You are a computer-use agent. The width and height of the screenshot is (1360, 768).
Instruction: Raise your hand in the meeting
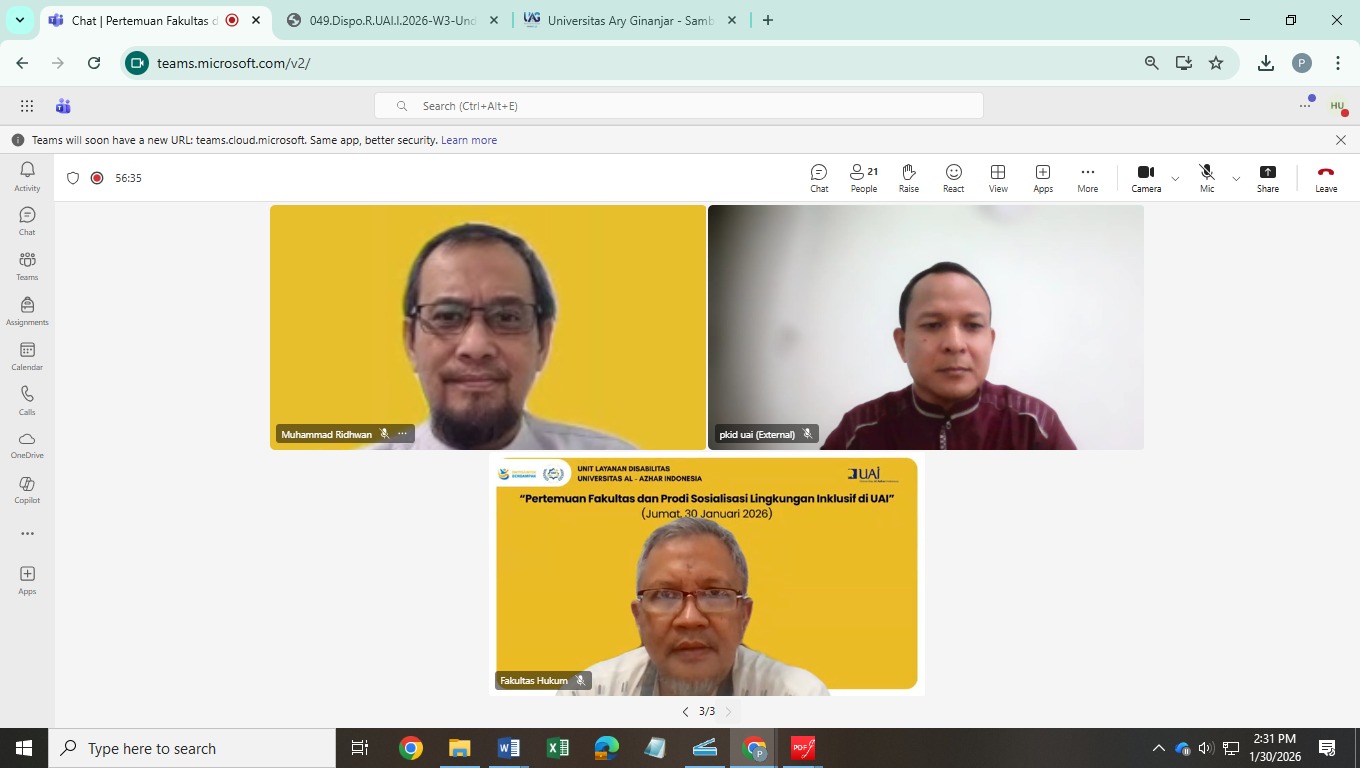(x=908, y=178)
